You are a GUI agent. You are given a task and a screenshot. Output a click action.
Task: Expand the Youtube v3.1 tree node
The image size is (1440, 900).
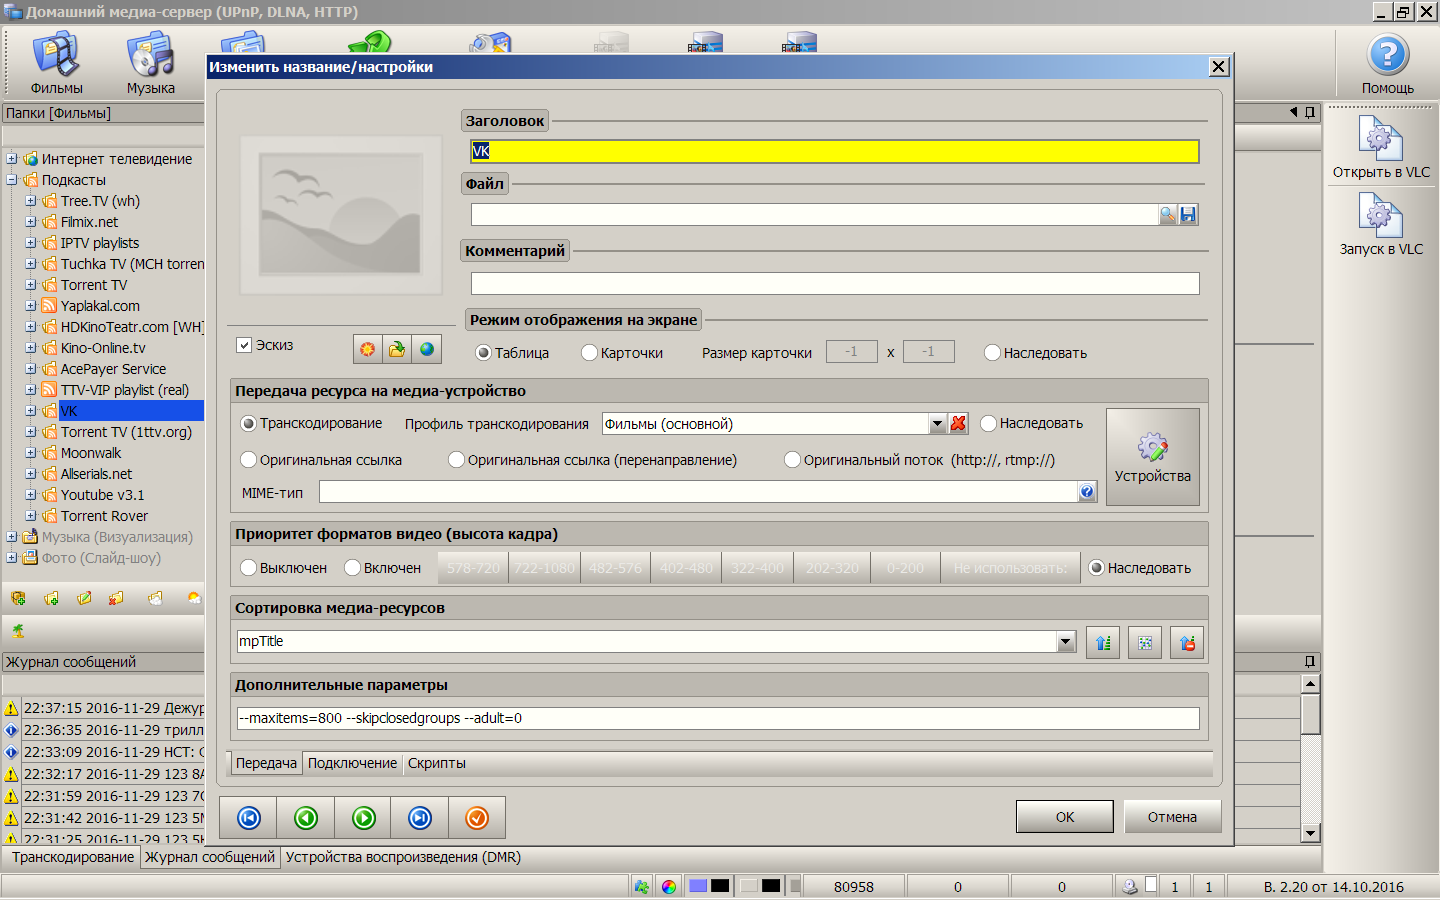click(x=30, y=495)
